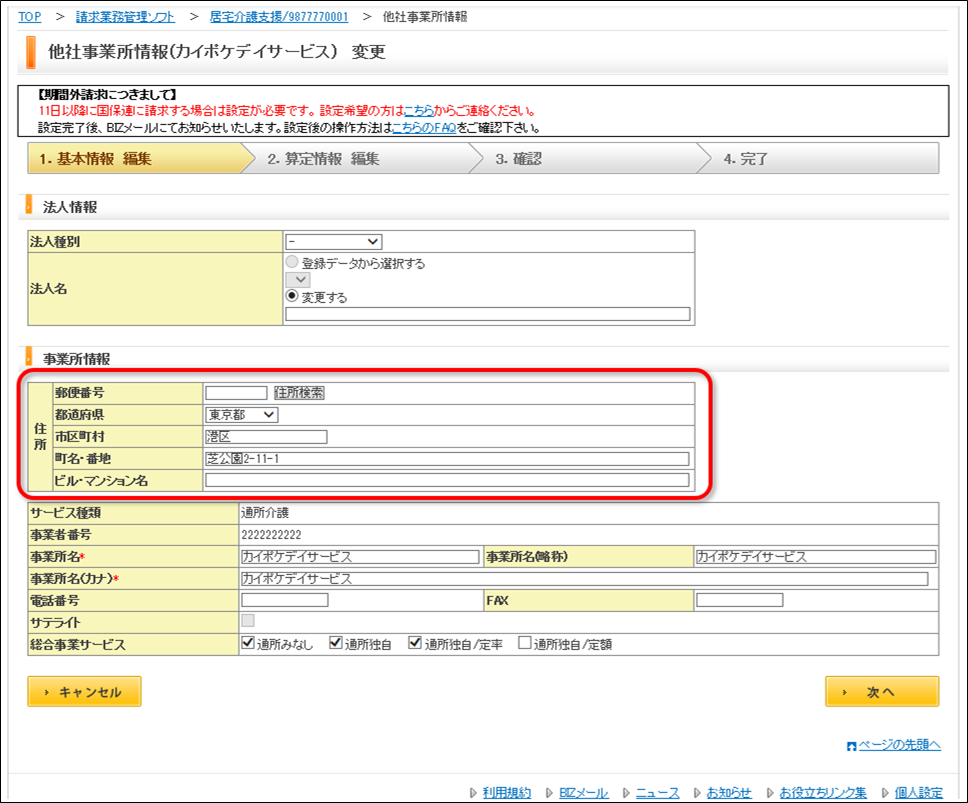The width and height of the screenshot is (968, 803).
Task: Open the こちらのFAQ link
Action: pos(424,128)
